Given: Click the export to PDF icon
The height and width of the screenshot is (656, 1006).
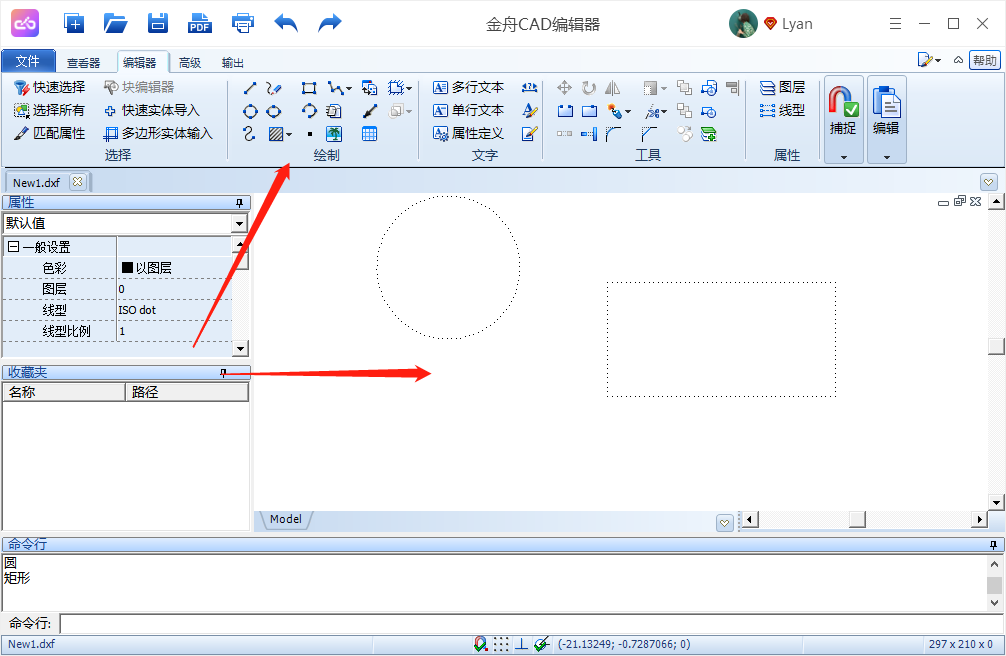Looking at the screenshot, I should pyautogui.click(x=200, y=23).
